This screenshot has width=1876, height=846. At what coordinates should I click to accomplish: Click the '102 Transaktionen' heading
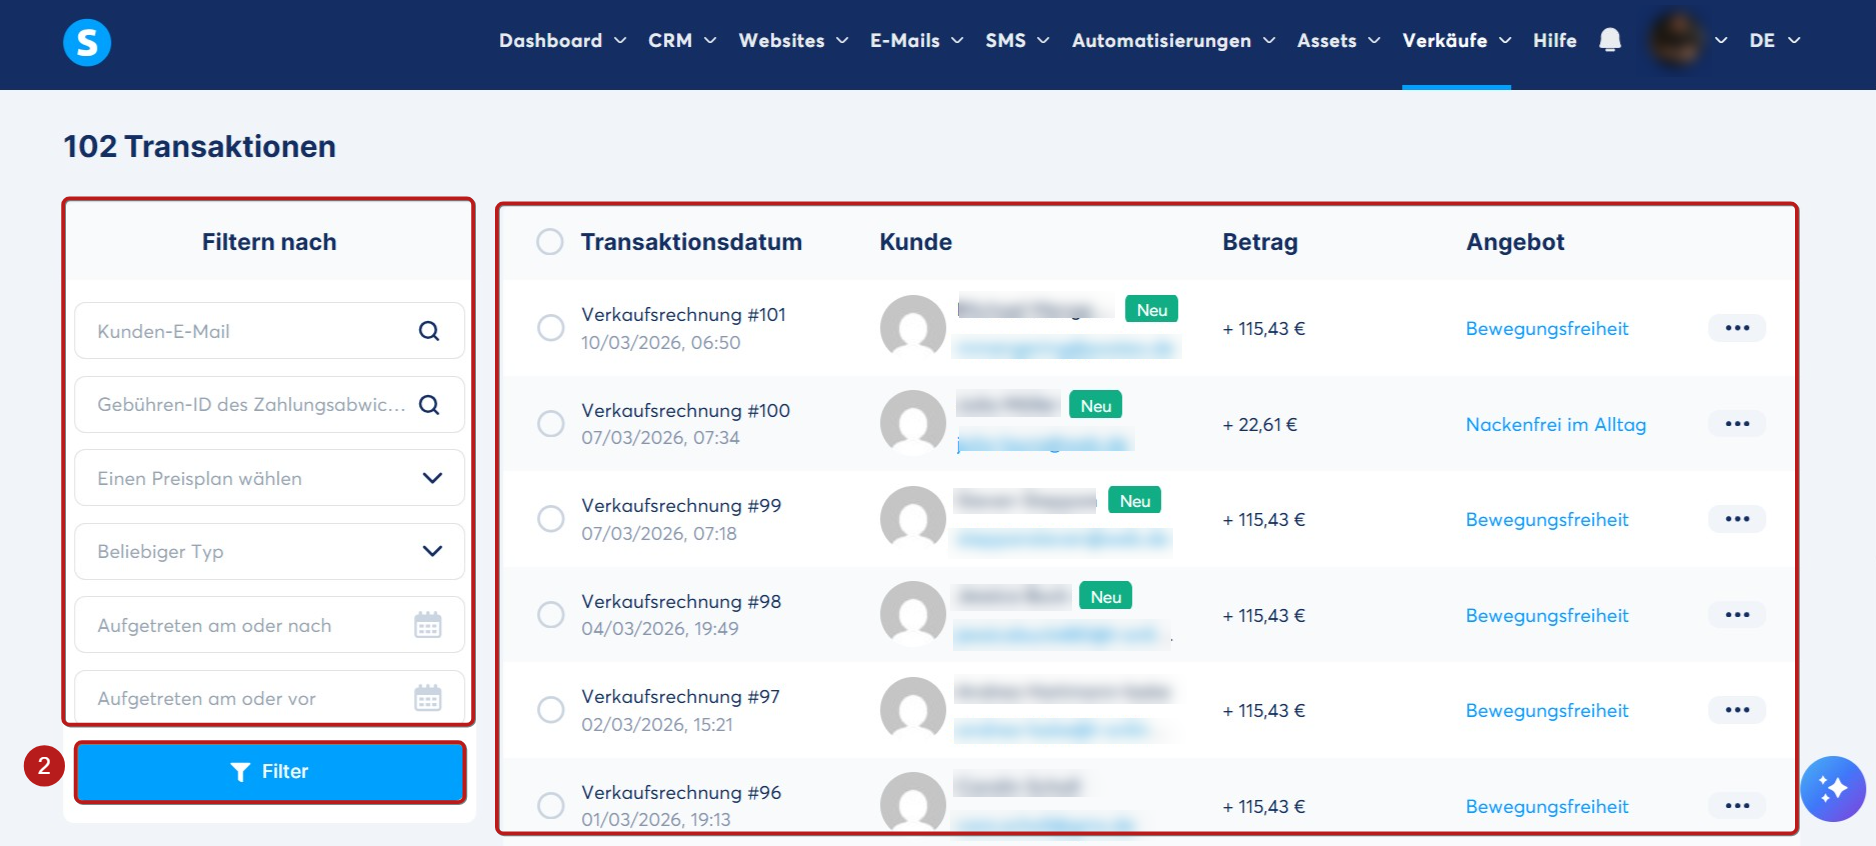200,146
